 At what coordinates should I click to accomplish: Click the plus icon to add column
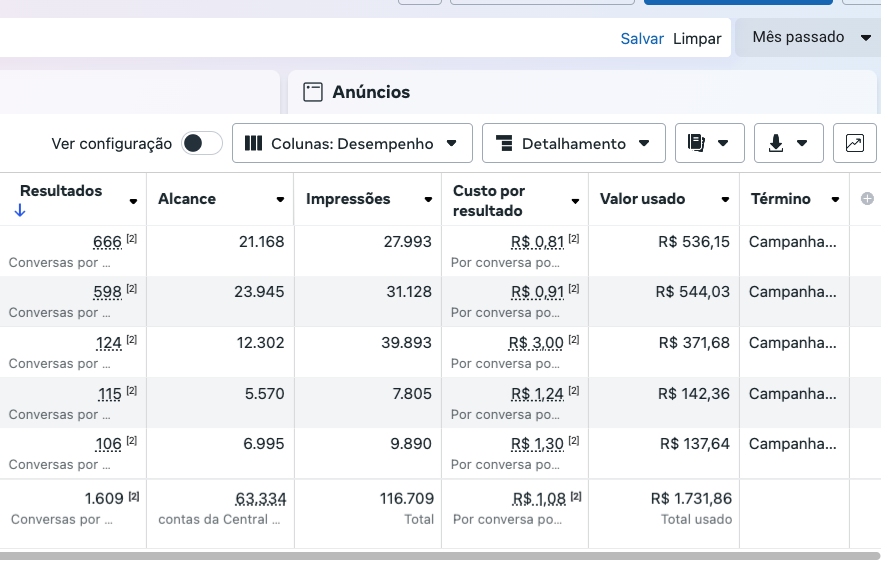867,199
